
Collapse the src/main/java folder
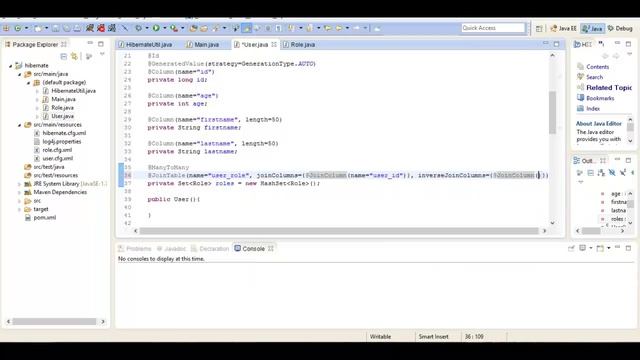(x=19, y=74)
